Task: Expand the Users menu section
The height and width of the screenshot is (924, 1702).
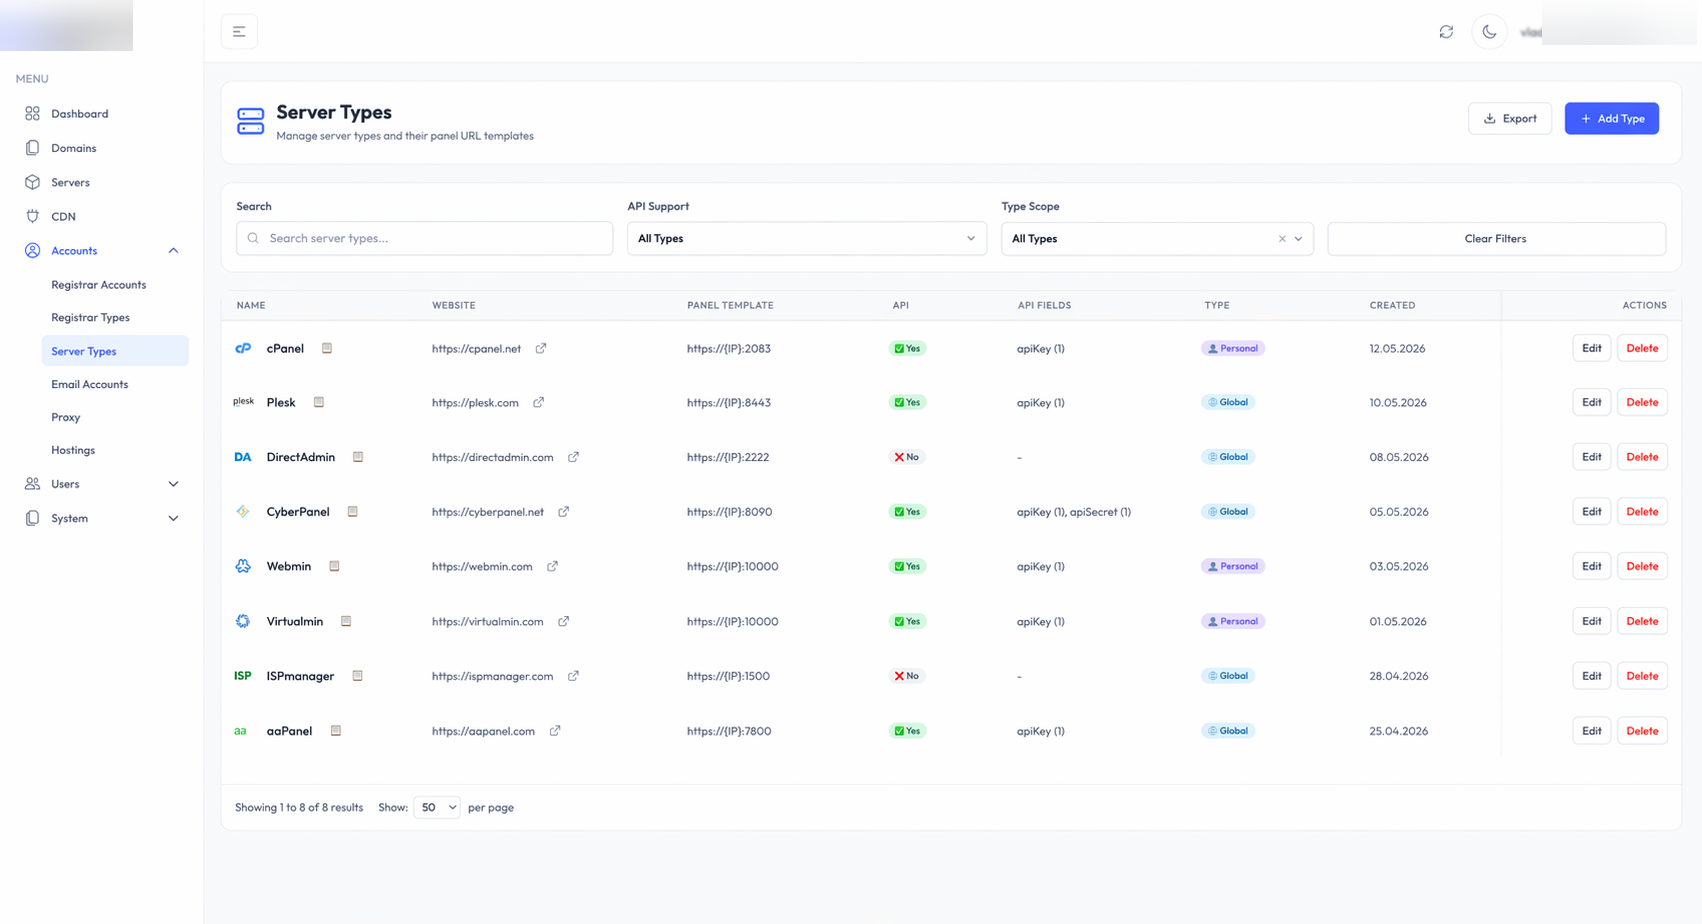Action: [x=173, y=484]
